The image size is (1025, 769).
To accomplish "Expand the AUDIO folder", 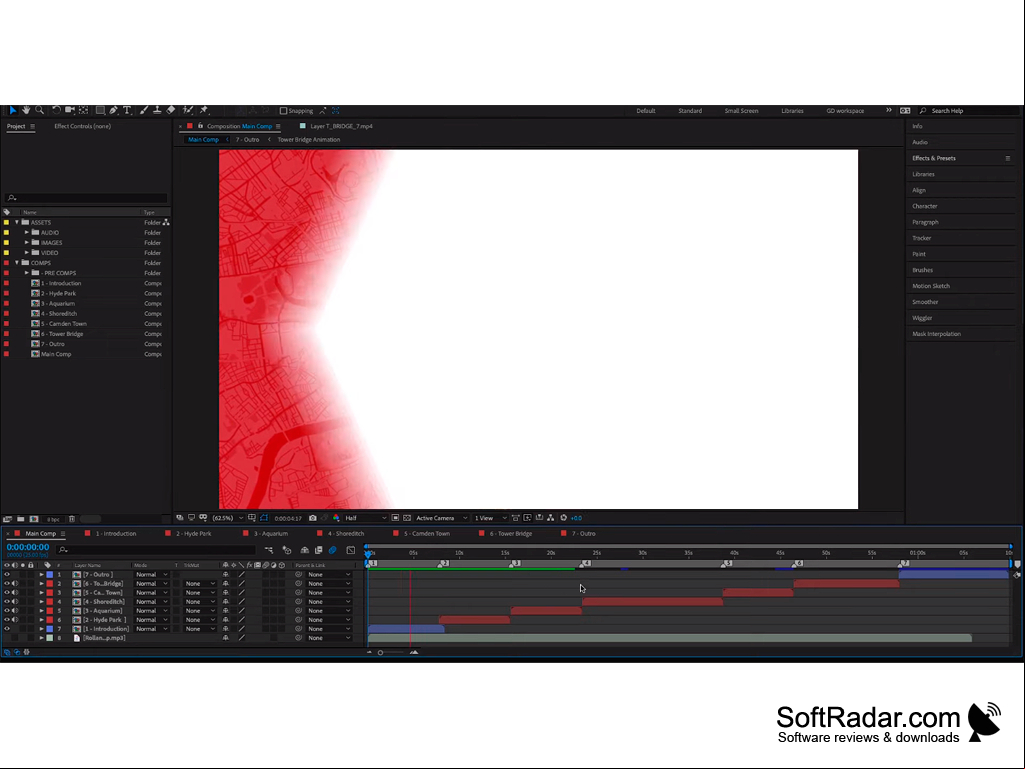I will coord(27,233).
